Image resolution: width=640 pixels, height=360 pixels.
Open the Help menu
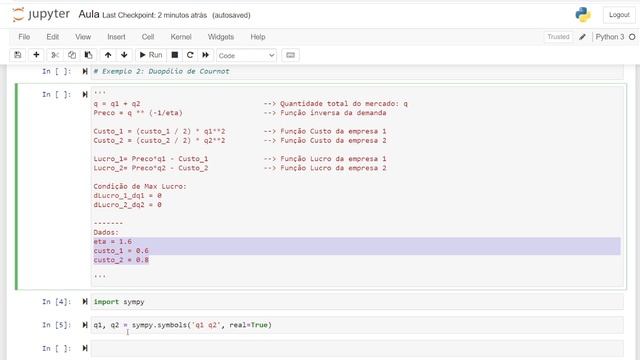click(258, 37)
